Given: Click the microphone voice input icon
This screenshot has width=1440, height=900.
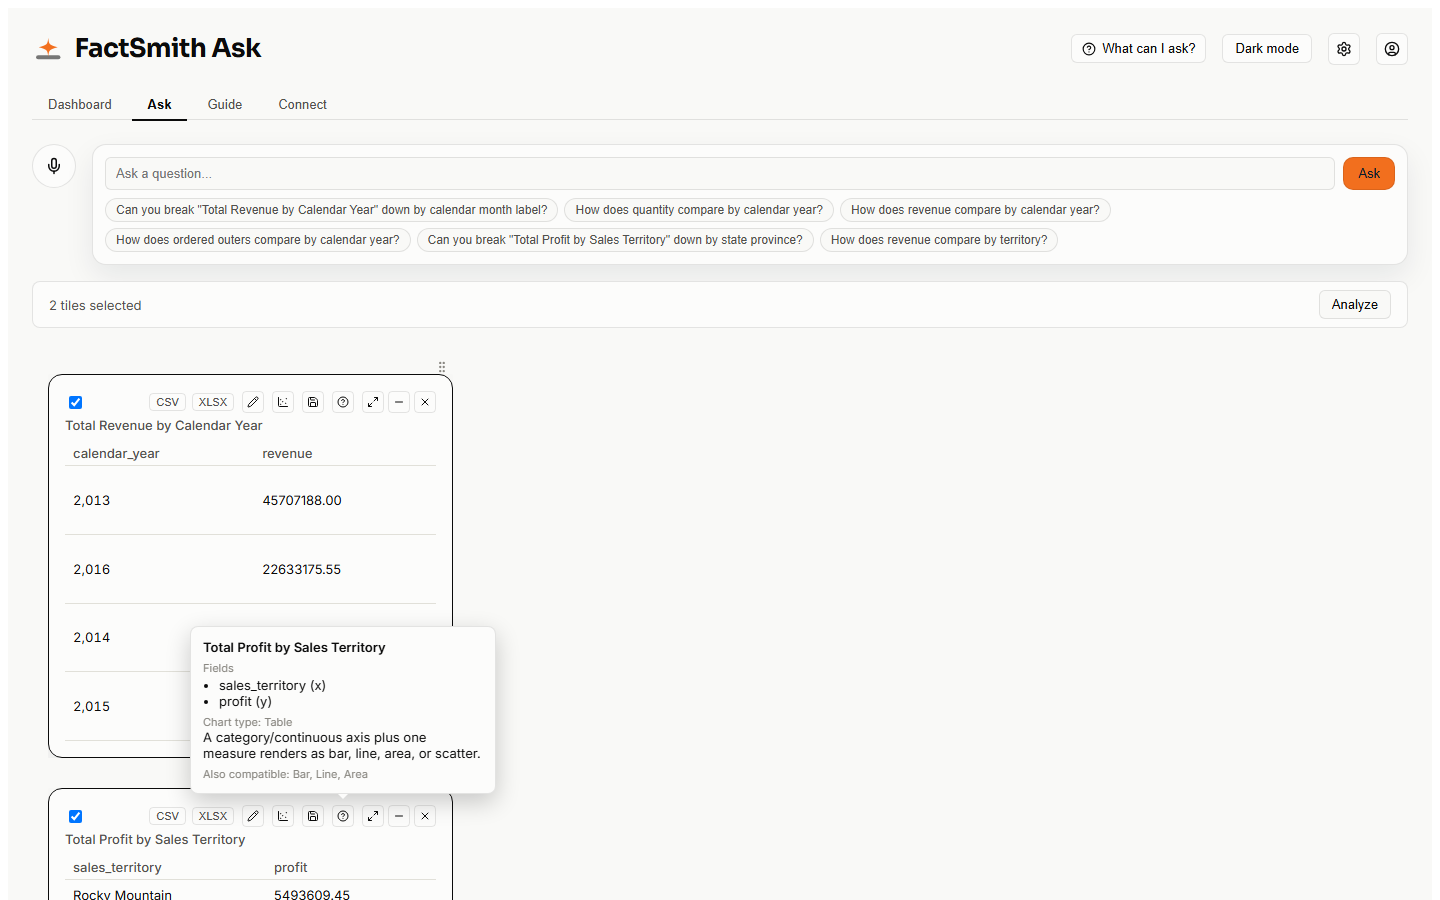Looking at the screenshot, I should (54, 165).
